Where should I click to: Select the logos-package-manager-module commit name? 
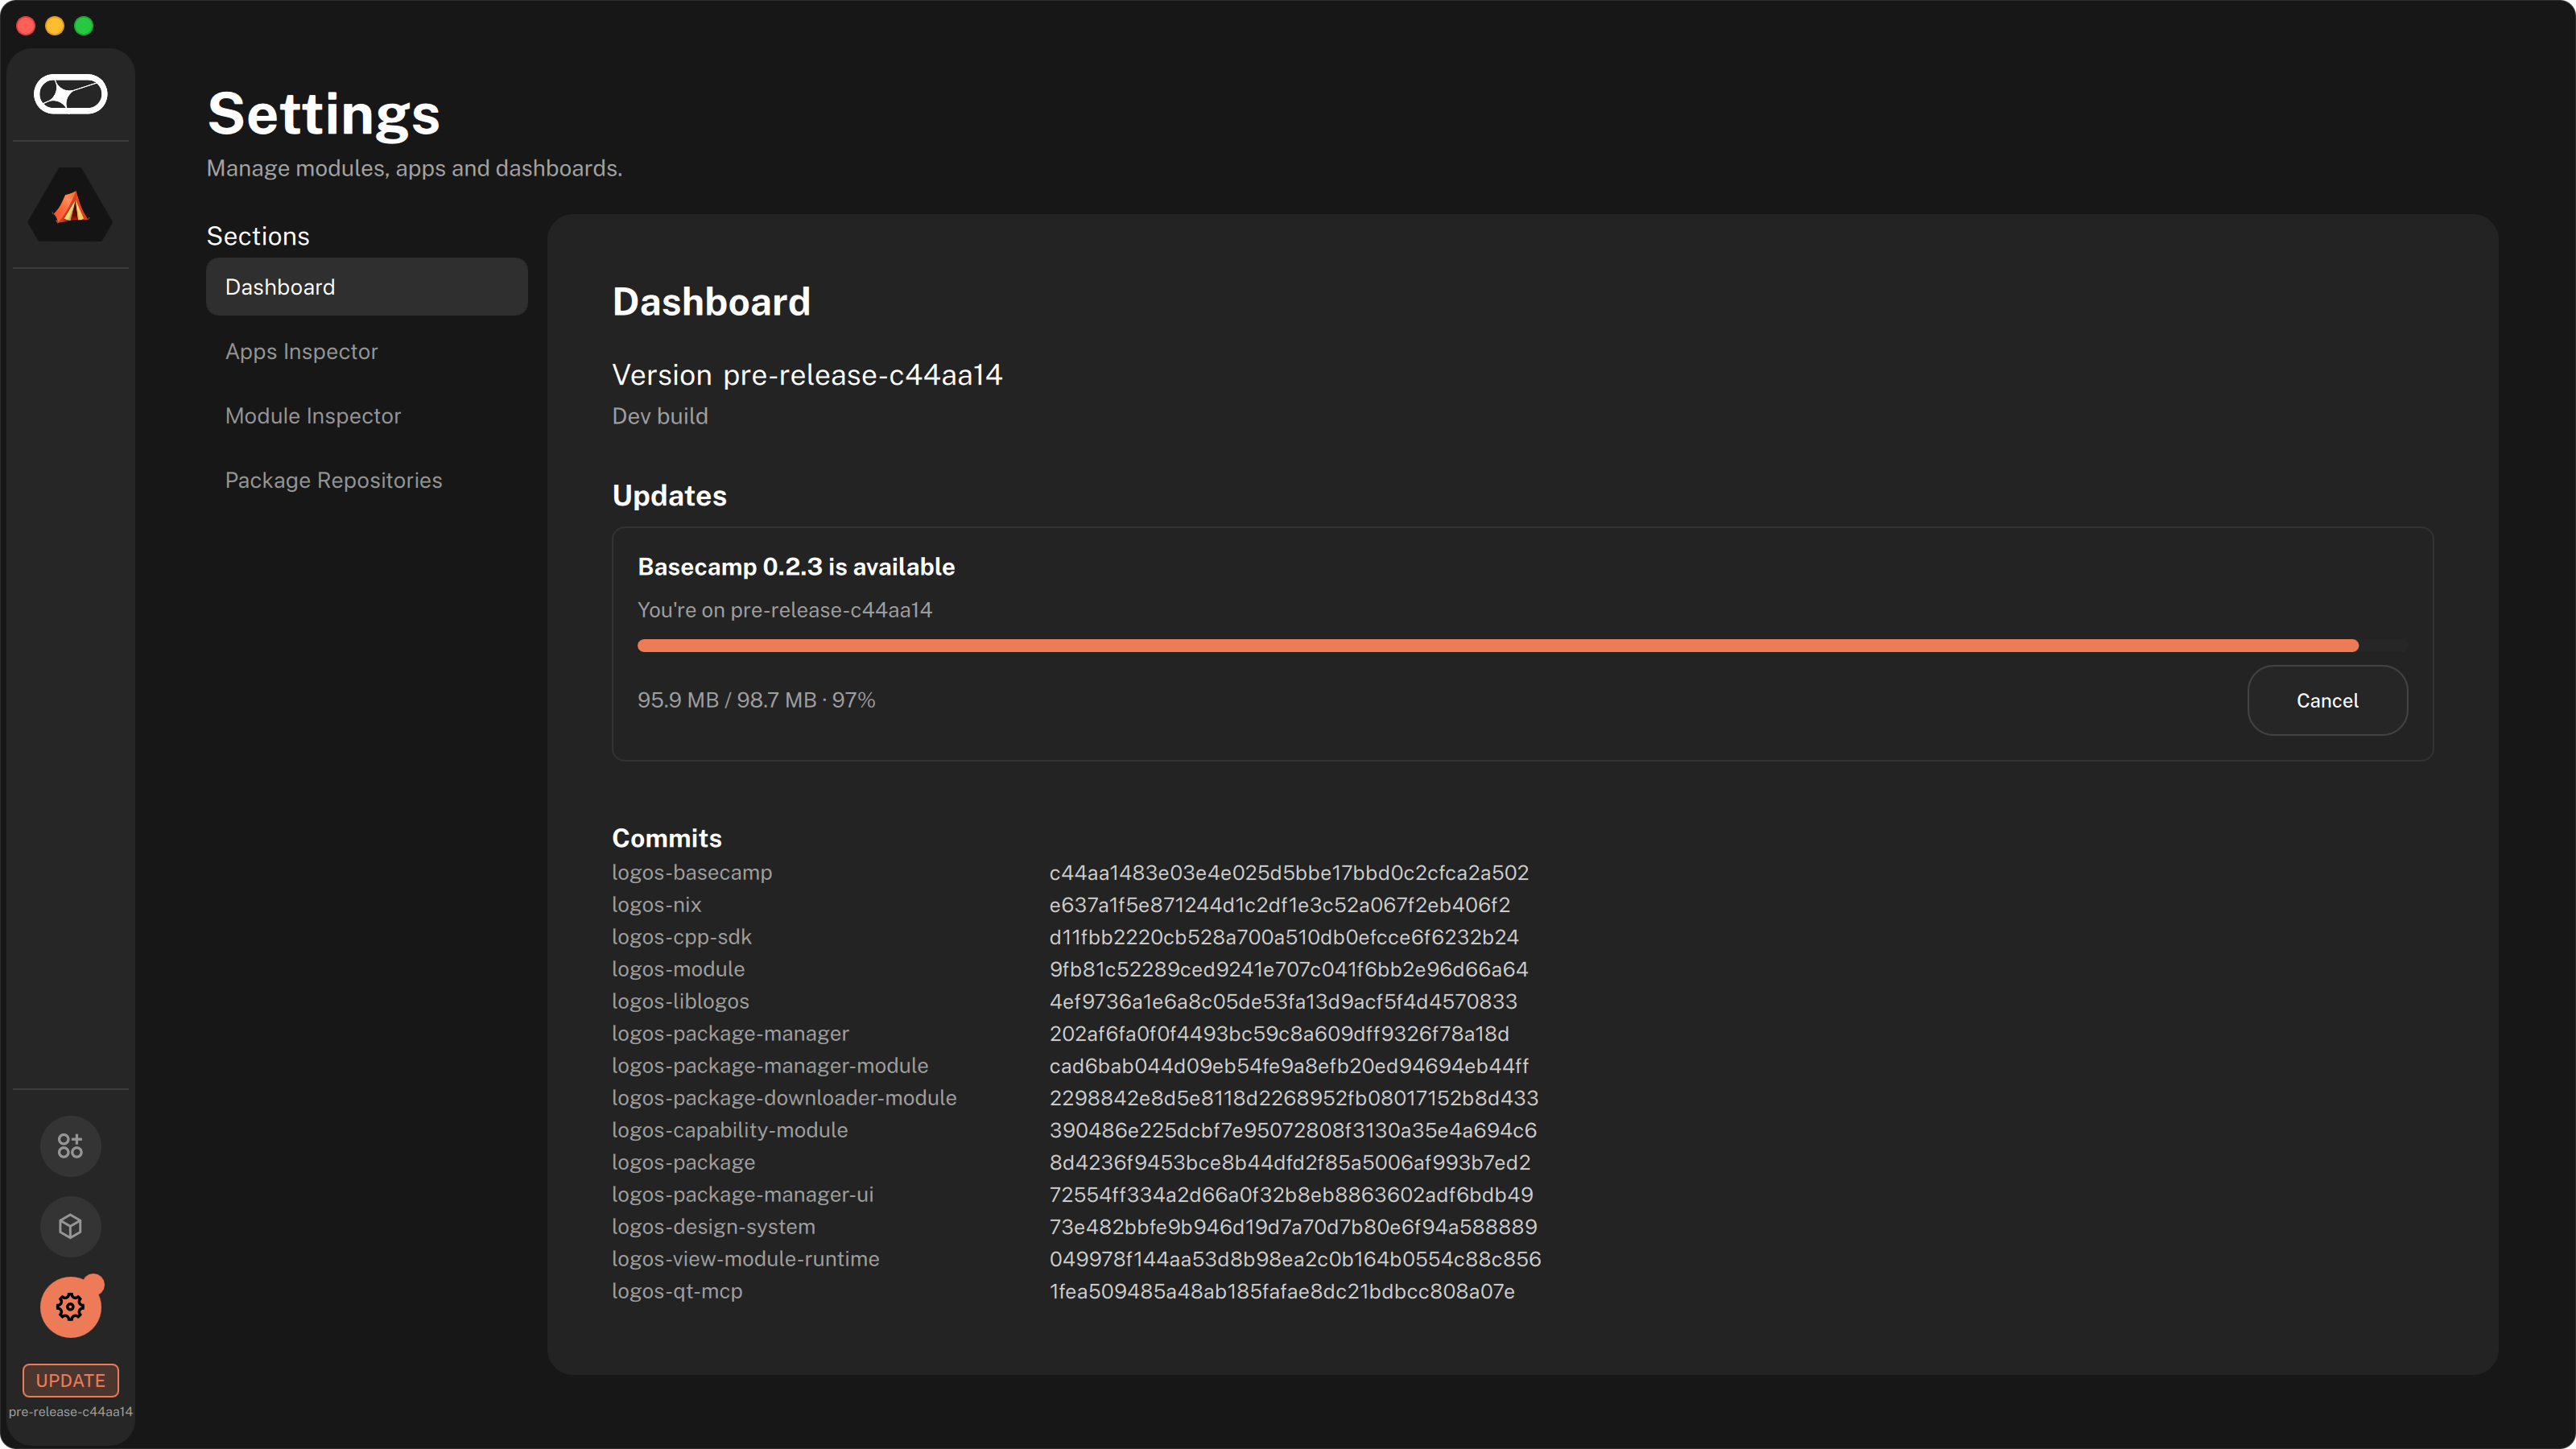click(x=770, y=1065)
